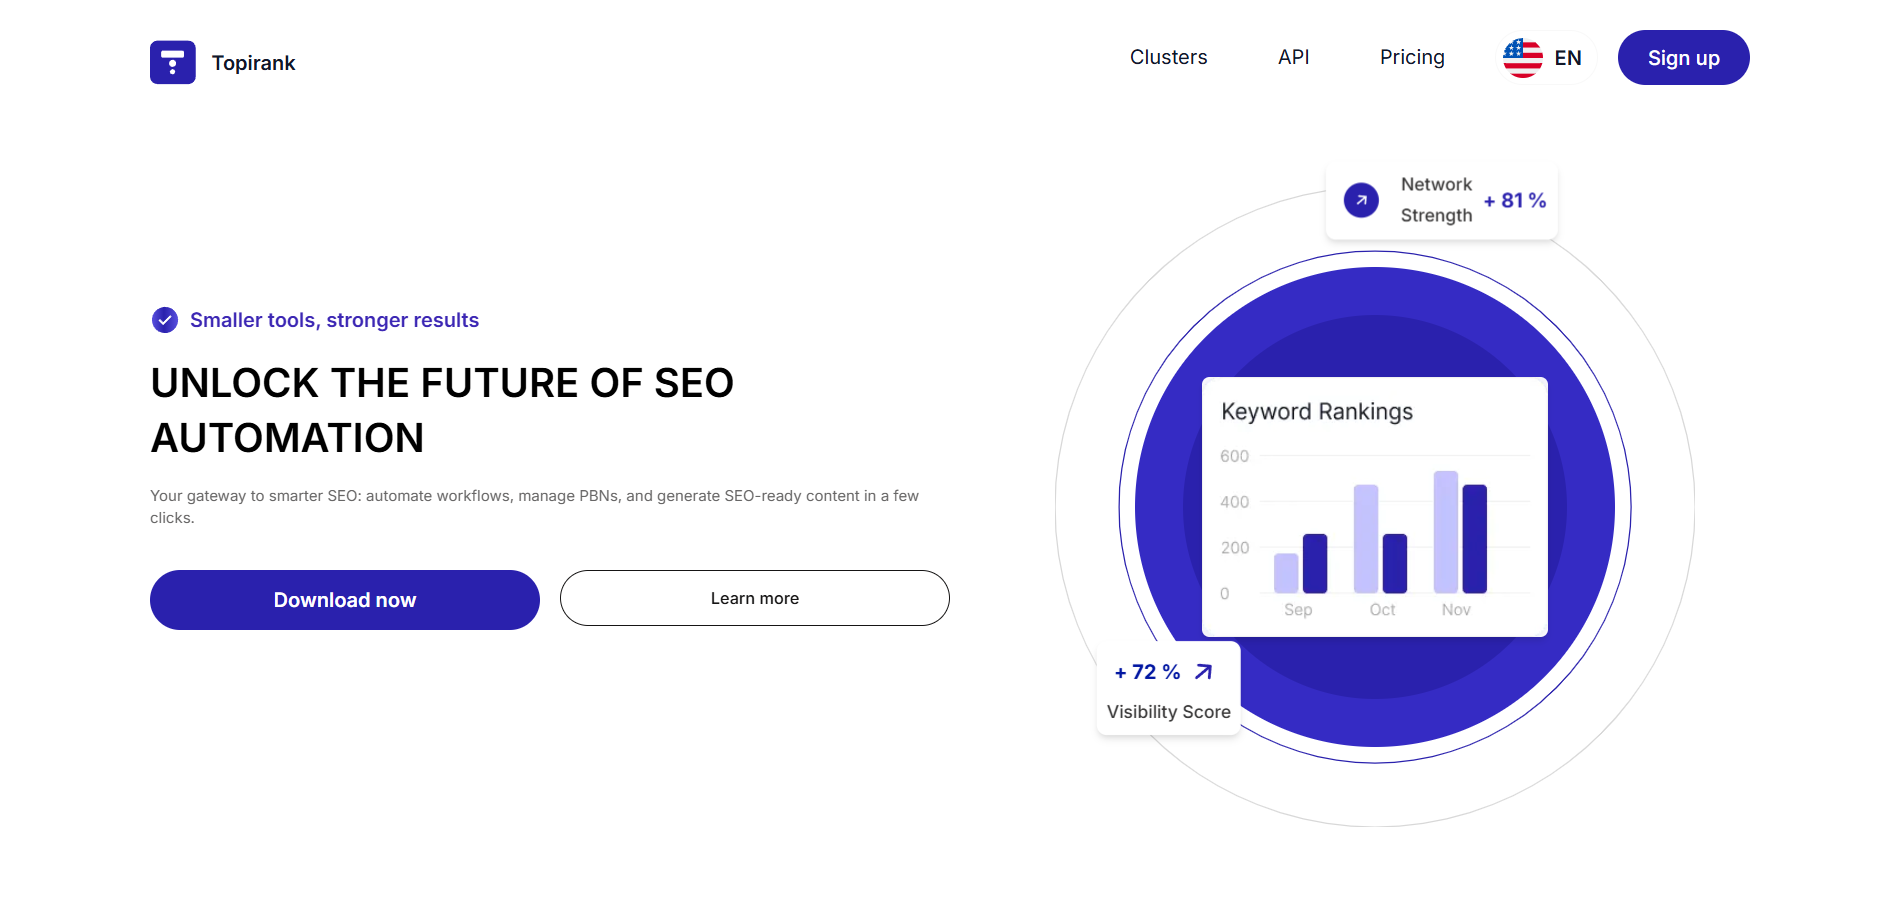Click the Sign up button
This screenshot has height=907, width=1897.
point(1683,58)
